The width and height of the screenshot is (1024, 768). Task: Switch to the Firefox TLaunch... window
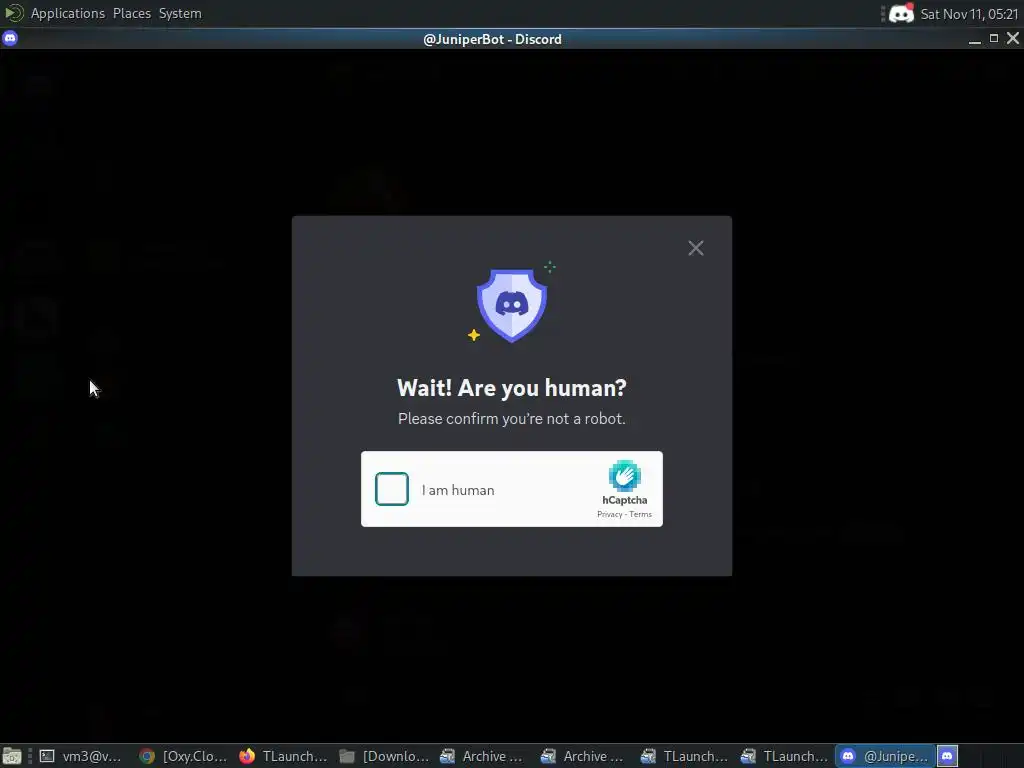[x=283, y=756]
